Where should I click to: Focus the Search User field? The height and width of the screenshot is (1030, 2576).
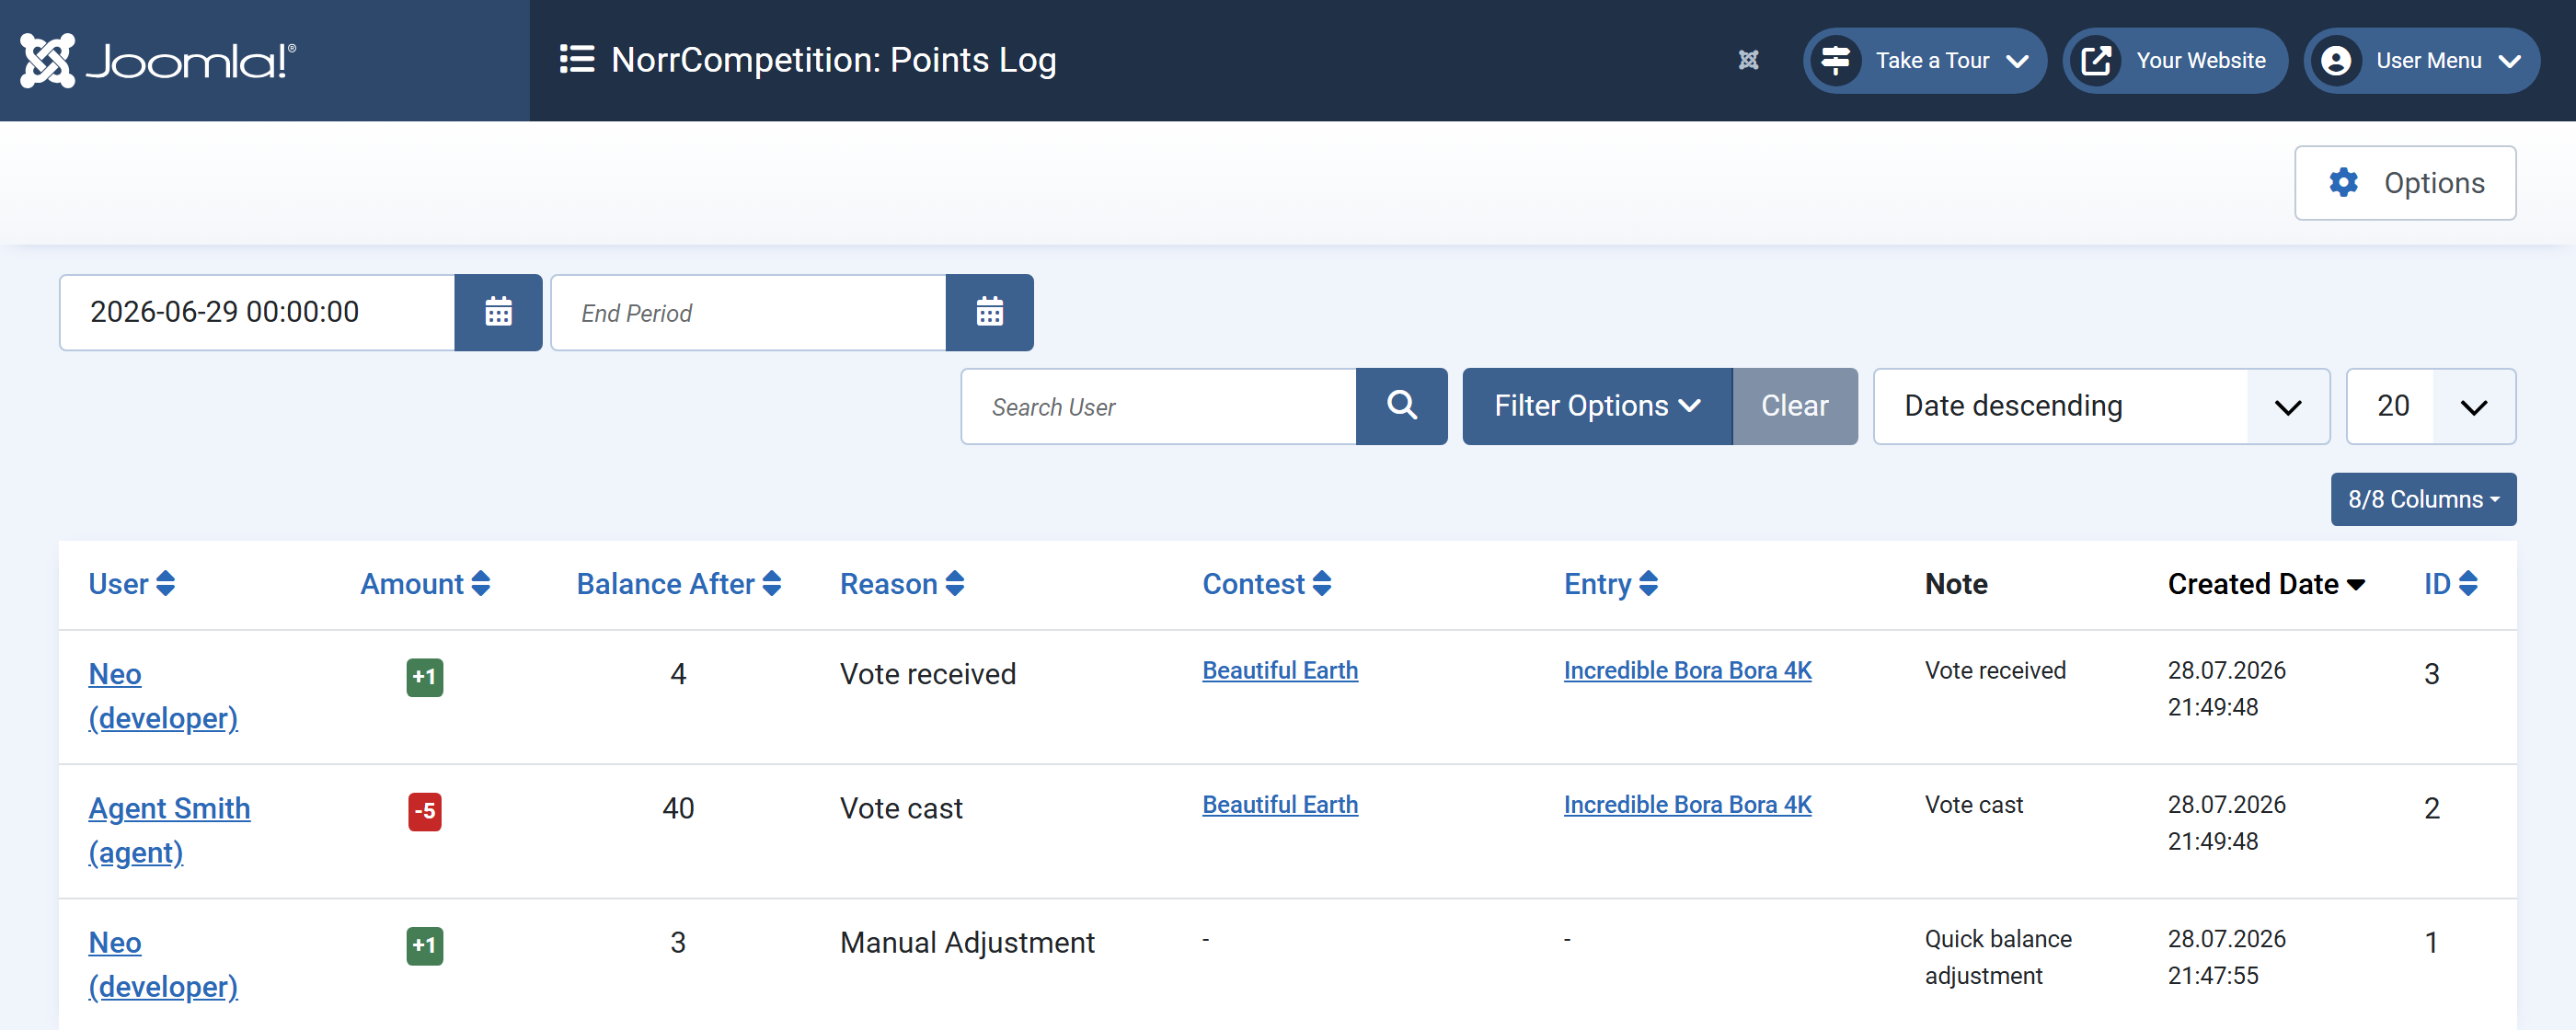click(x=1159, y=406)
